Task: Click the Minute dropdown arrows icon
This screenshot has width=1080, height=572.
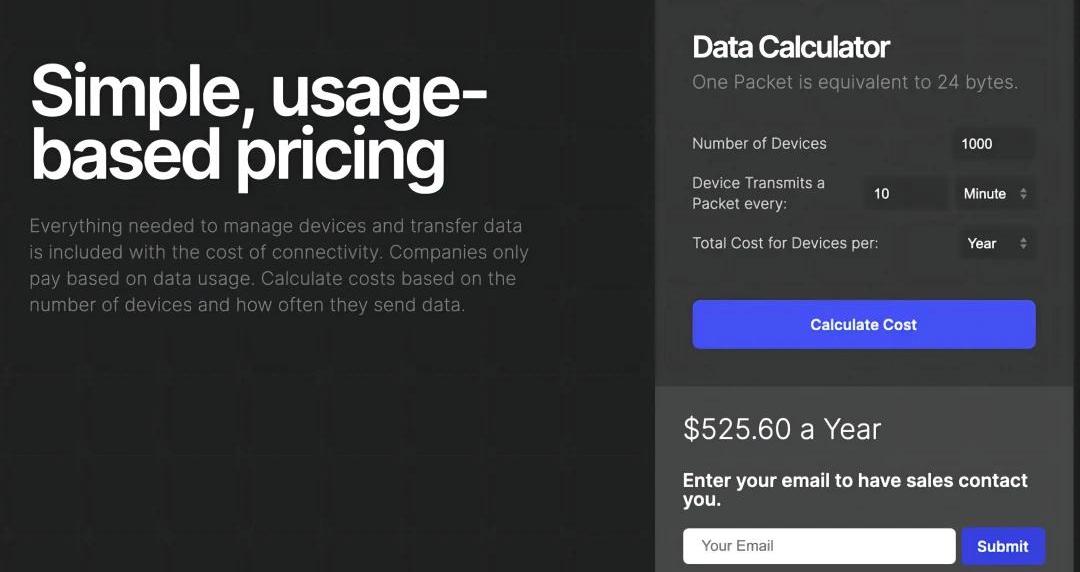Action: point(1023,194)
